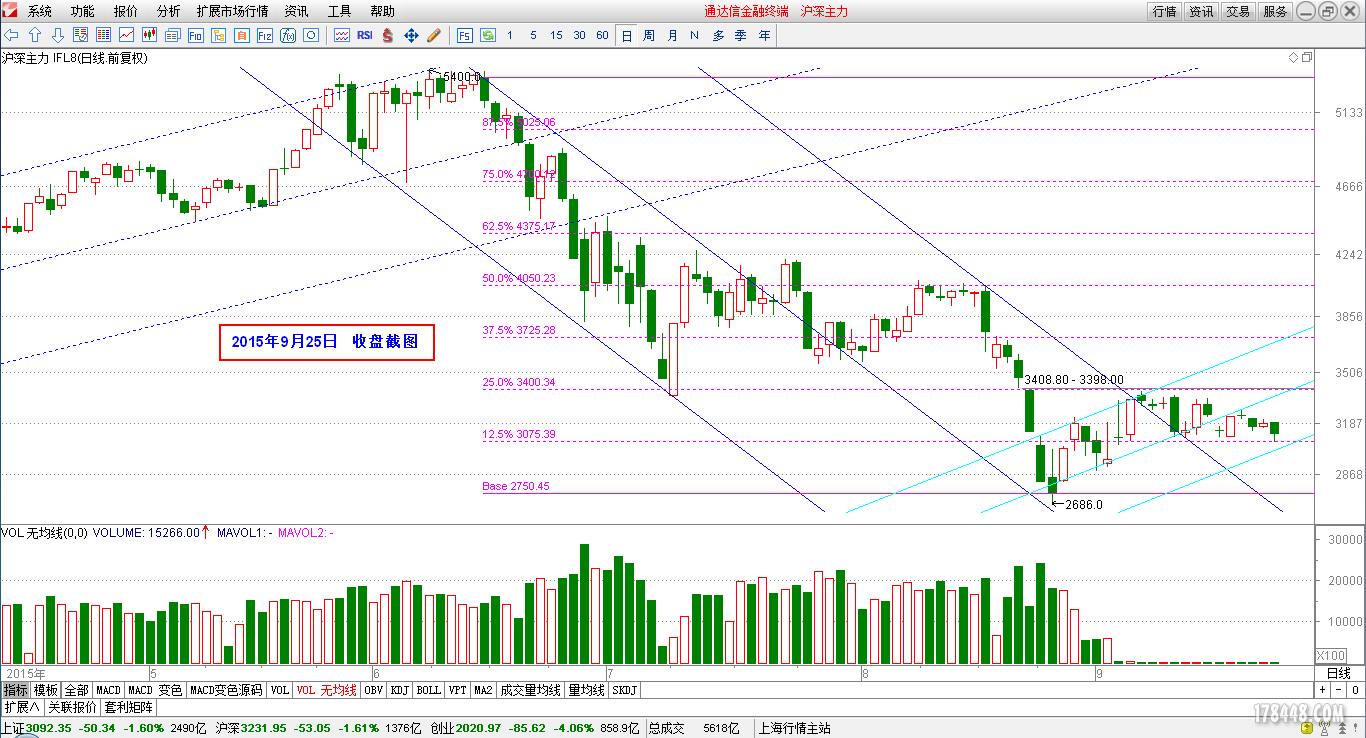Click the X100 volume scale box
The image size is (1366, 738).
[1330, 655]
